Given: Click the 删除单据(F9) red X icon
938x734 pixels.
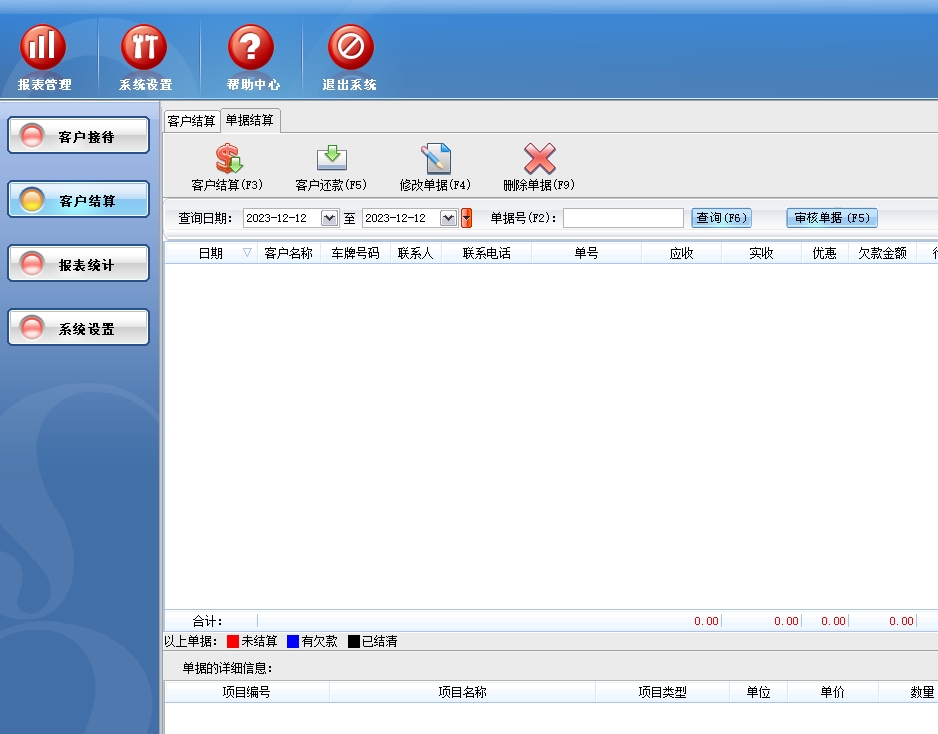Looking at the screenshot, I should click(x=539, y=160).
